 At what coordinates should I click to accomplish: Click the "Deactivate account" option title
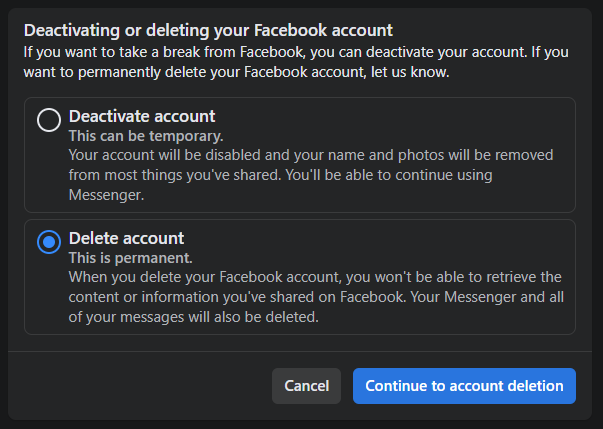coord(142,116)
